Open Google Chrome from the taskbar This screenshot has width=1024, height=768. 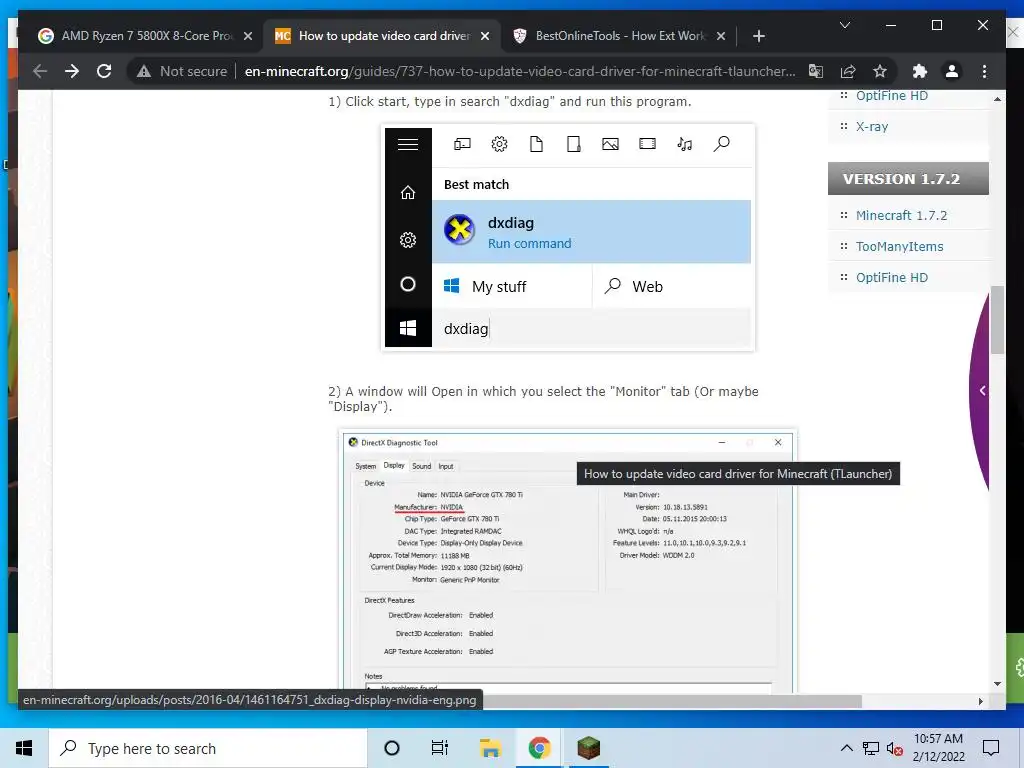pos(539,748)
